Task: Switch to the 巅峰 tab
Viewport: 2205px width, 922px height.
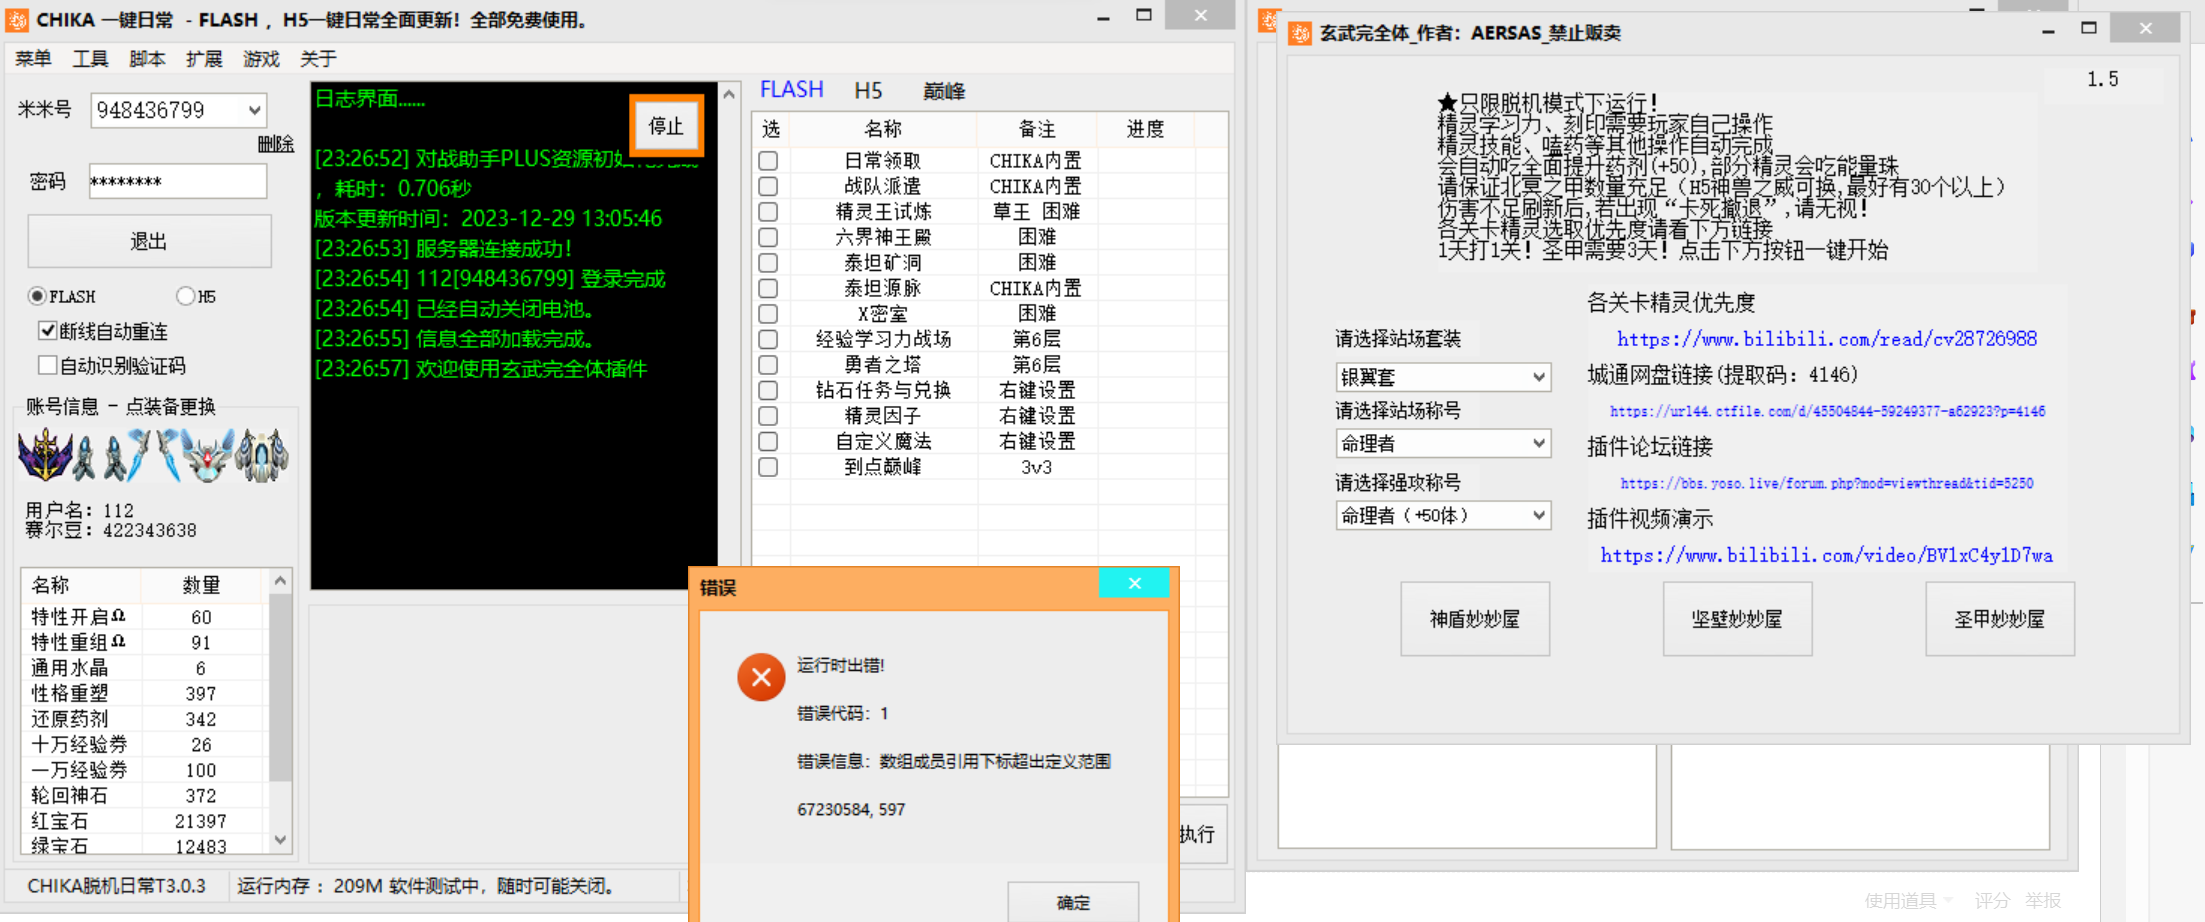Action: click(944, 91)
